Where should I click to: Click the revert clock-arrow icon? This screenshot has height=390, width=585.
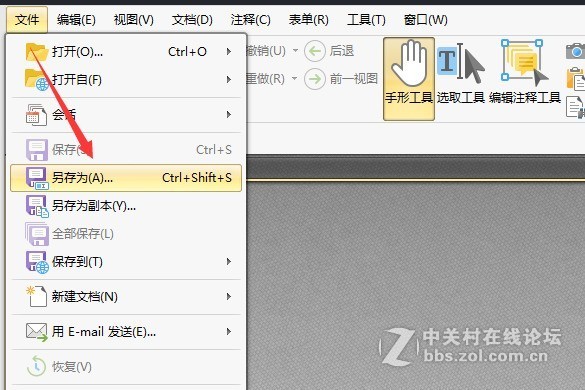pos(36,366)
